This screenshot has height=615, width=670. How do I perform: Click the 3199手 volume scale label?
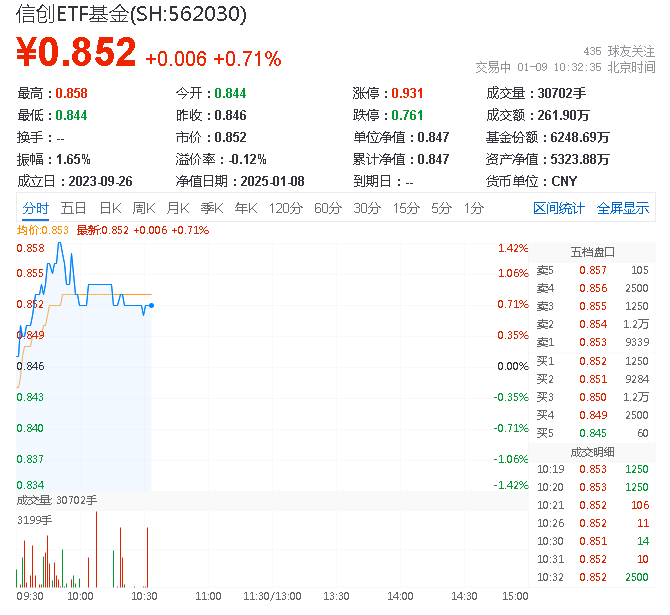click(35, 520)
